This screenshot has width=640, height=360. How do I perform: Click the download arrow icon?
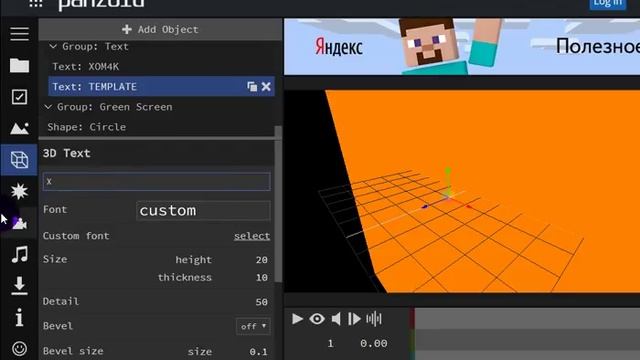[19, 286]
